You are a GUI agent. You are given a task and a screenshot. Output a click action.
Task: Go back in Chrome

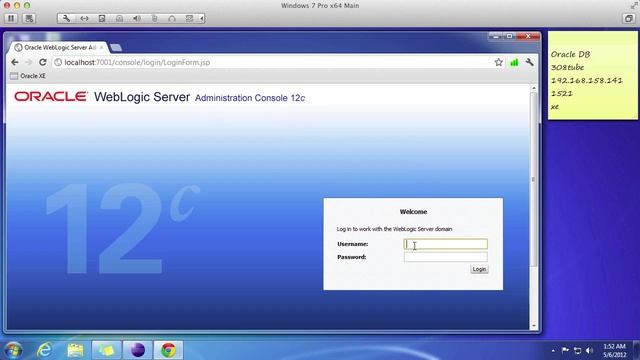coord(15,62)
